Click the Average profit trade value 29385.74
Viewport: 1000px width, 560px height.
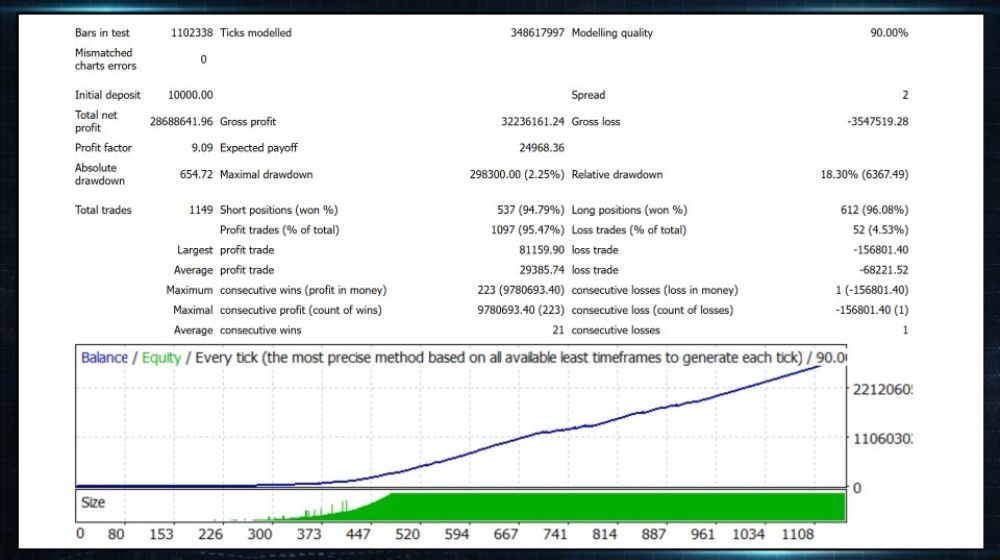(x=541, y=270)
